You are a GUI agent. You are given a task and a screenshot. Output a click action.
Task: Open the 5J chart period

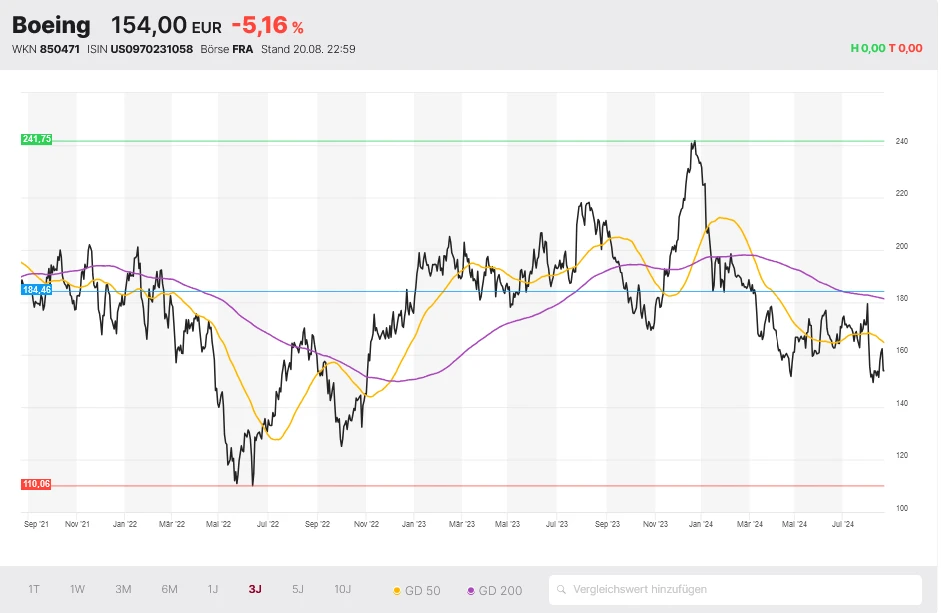coord(297,590)
